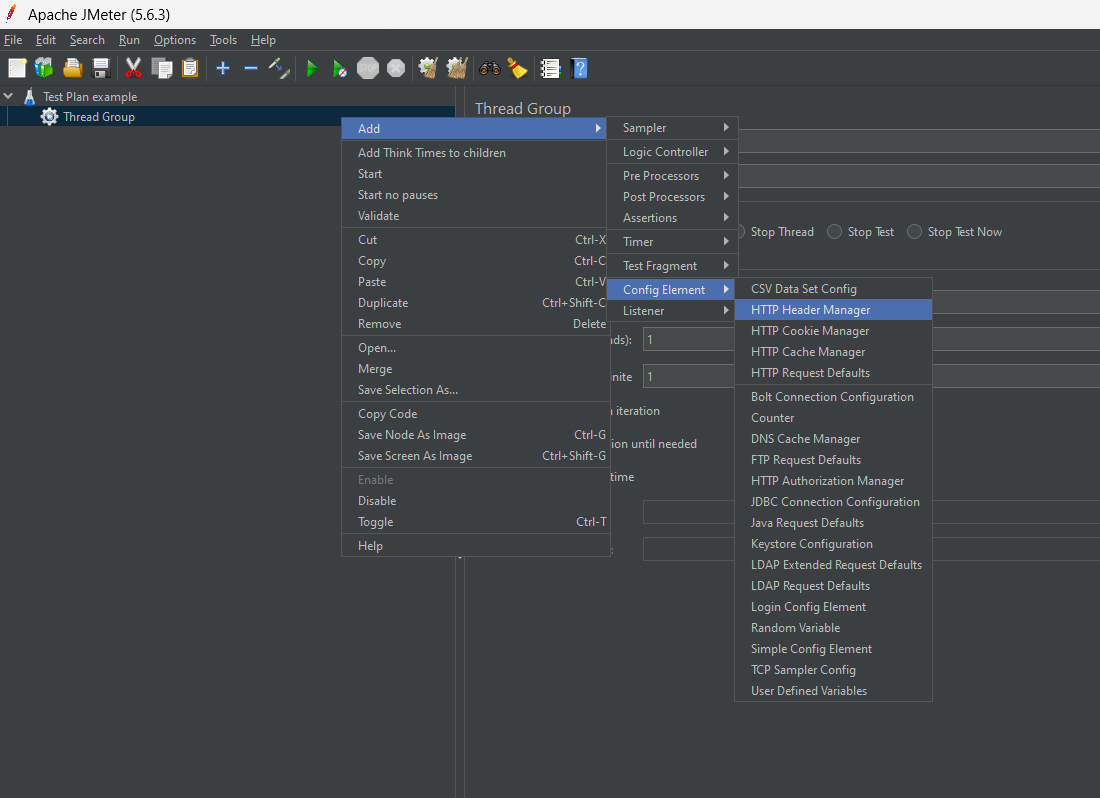Expand the Post Processors submenu

(x=672, y=196)
